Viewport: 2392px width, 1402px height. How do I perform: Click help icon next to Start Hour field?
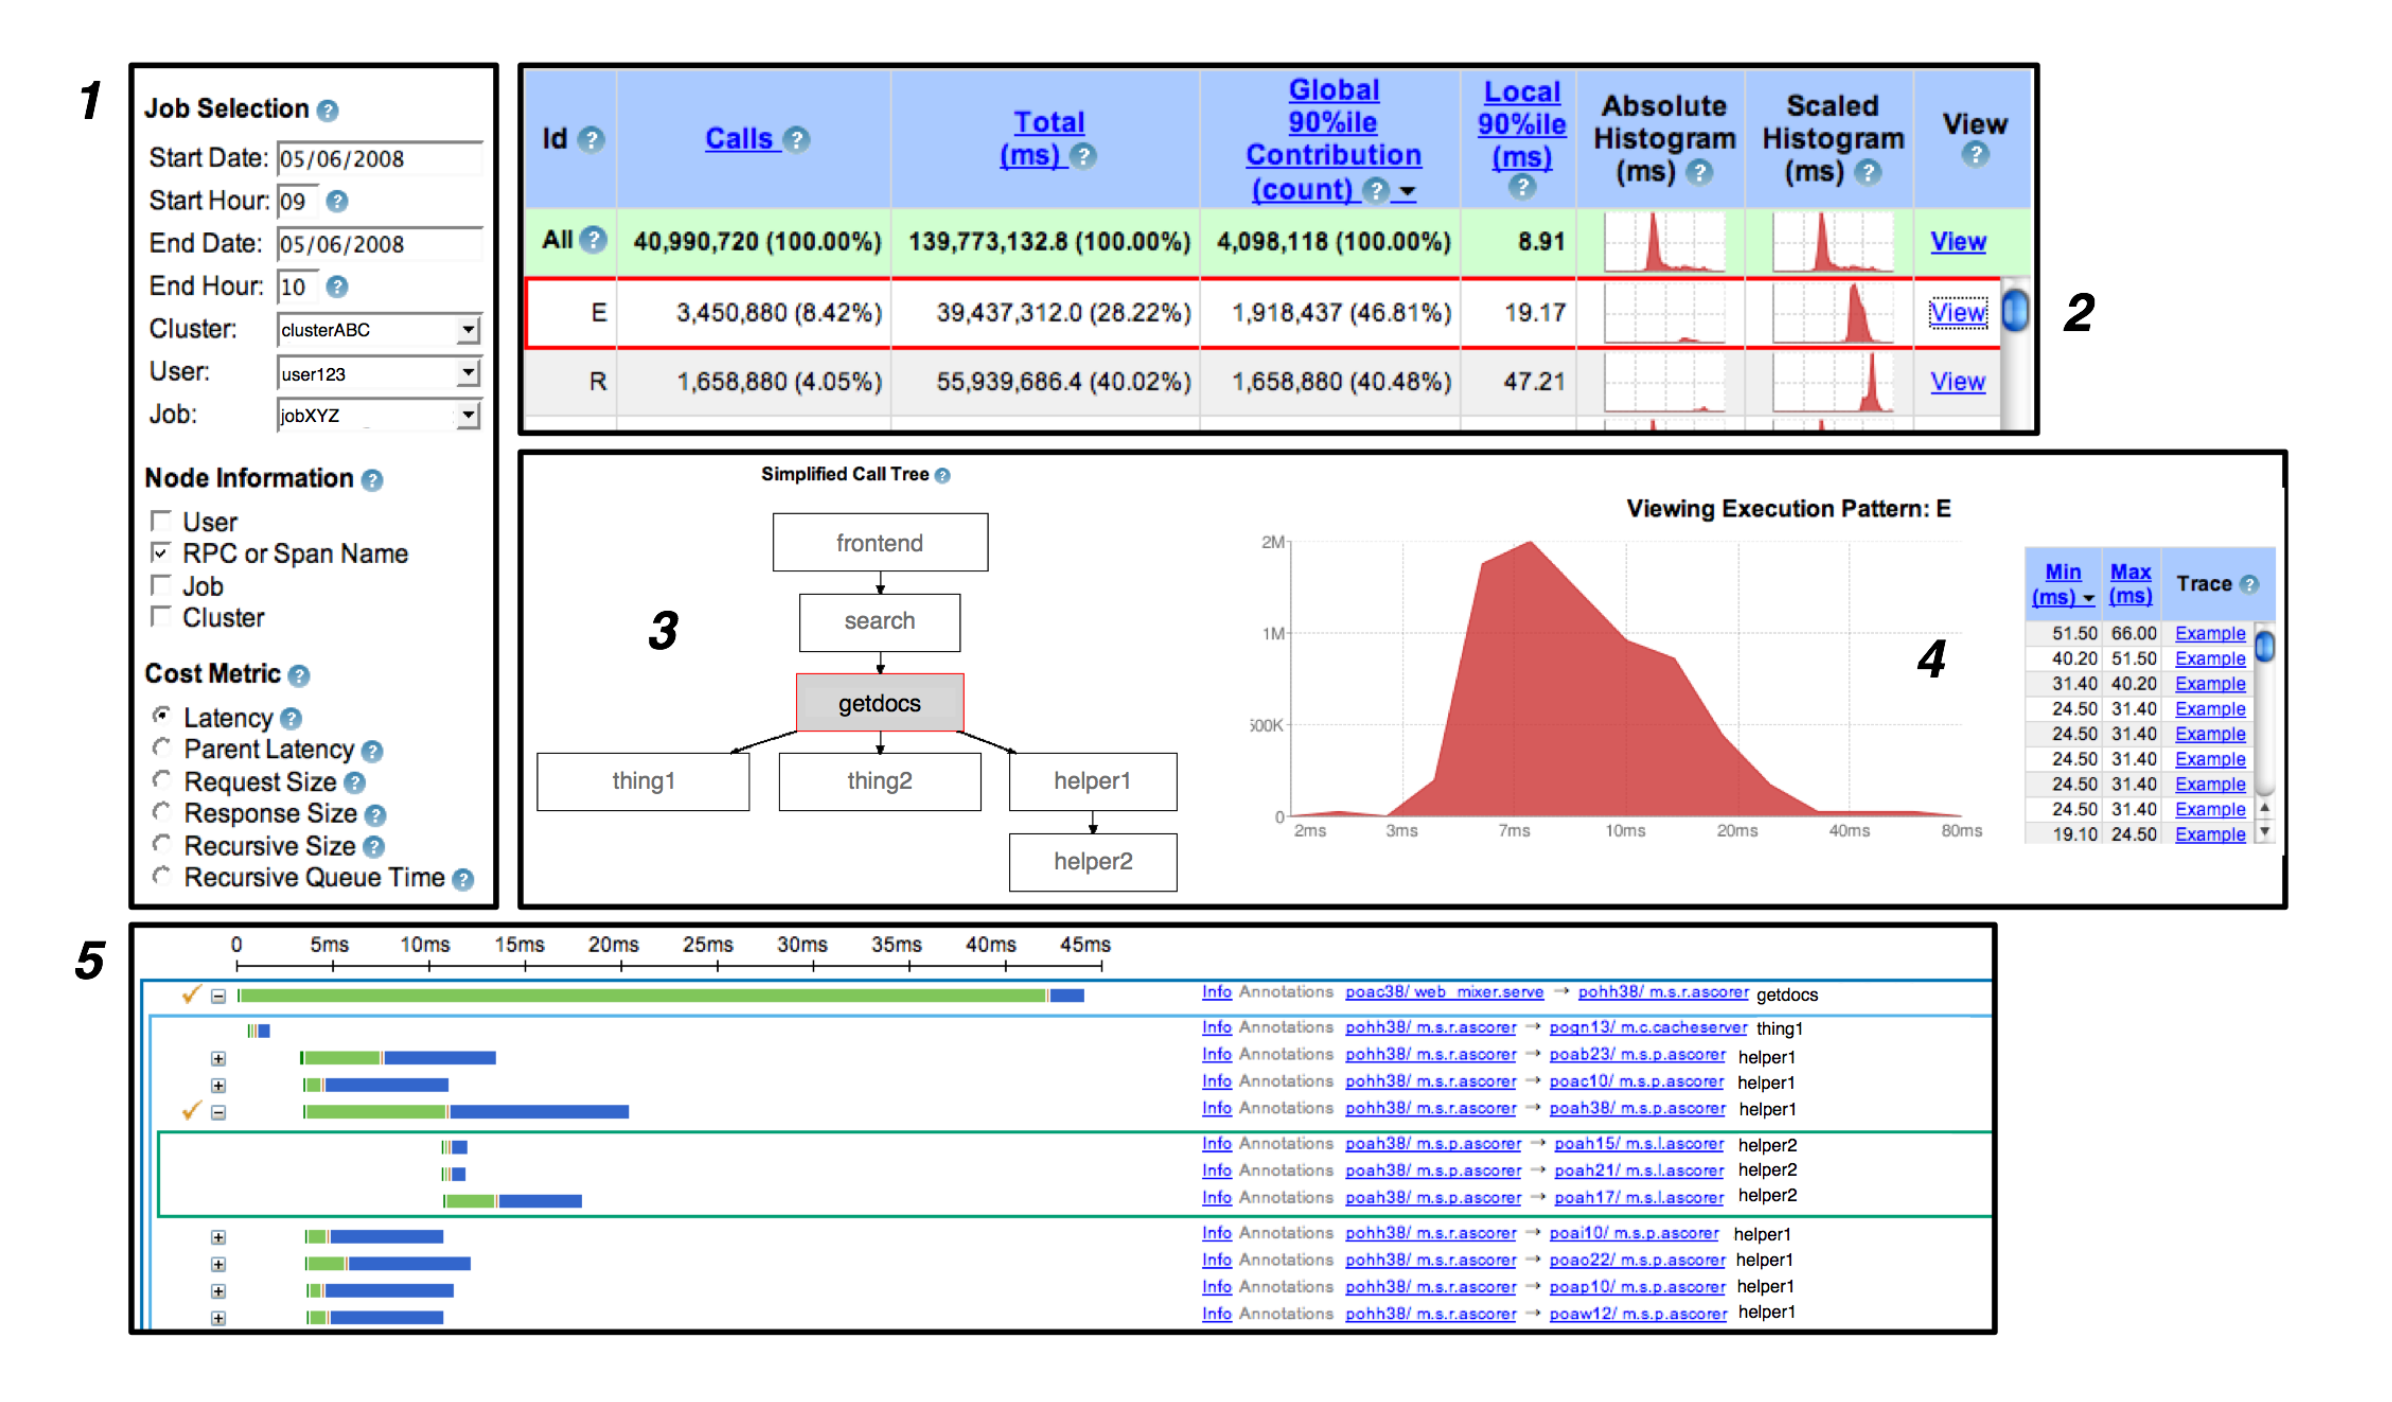pyautogui.click(x=337, y=201)
